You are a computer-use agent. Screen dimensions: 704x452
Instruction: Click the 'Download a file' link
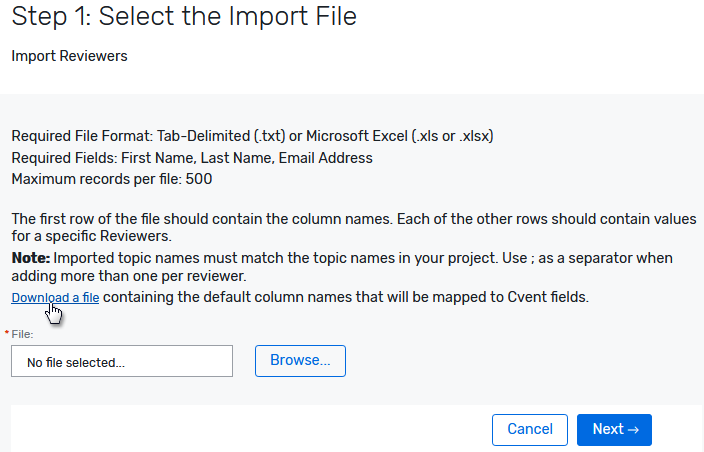55,297
